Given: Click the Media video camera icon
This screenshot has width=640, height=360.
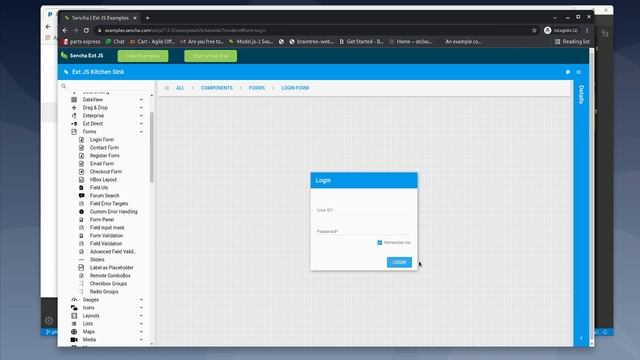Looking at the screenshot, I should click(74, 340).
